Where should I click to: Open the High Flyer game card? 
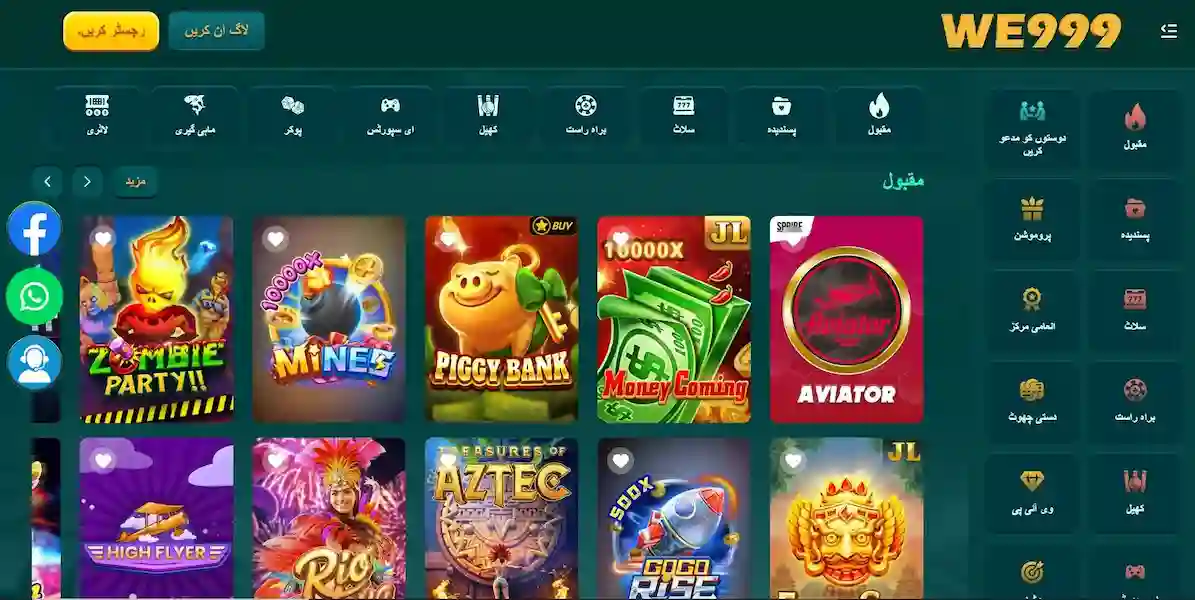[157, 518]
